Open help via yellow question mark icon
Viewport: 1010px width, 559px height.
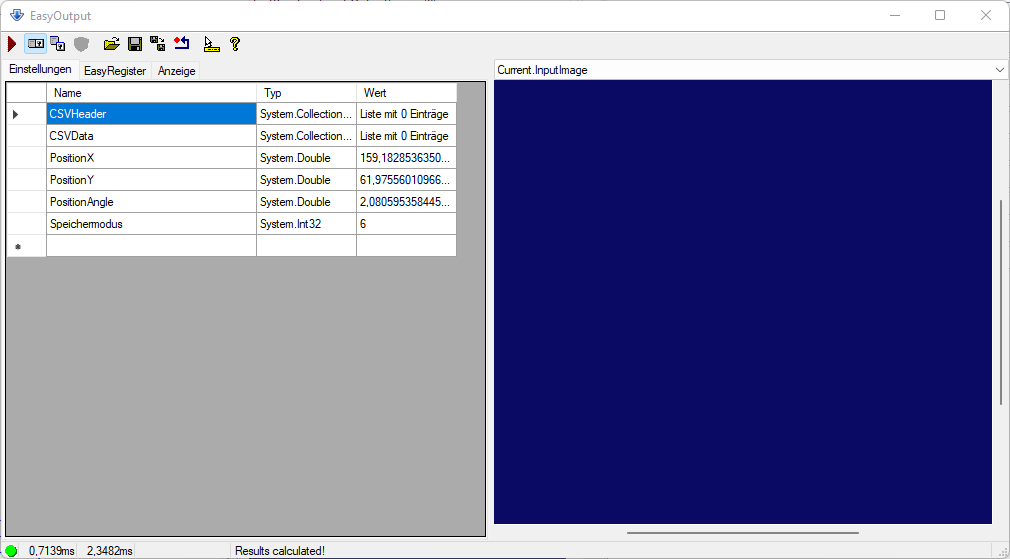pyautogui.click(x=235, y=44)
